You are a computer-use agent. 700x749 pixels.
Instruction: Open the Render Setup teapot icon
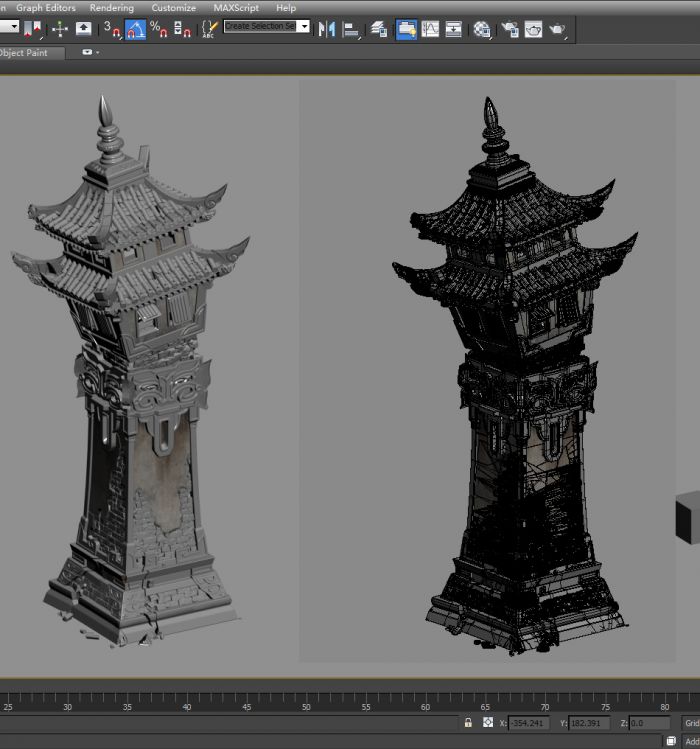510,29
